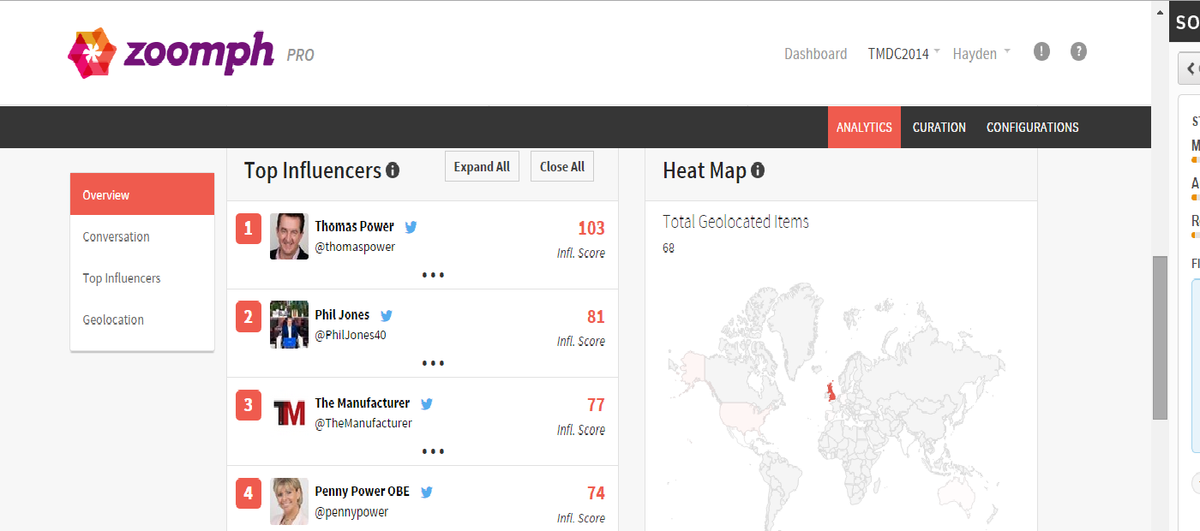The image size is (1200, 531).
Task: Click Phil Jones's Twitter icon
Action: pyautogui.click(x=386, y=315)
